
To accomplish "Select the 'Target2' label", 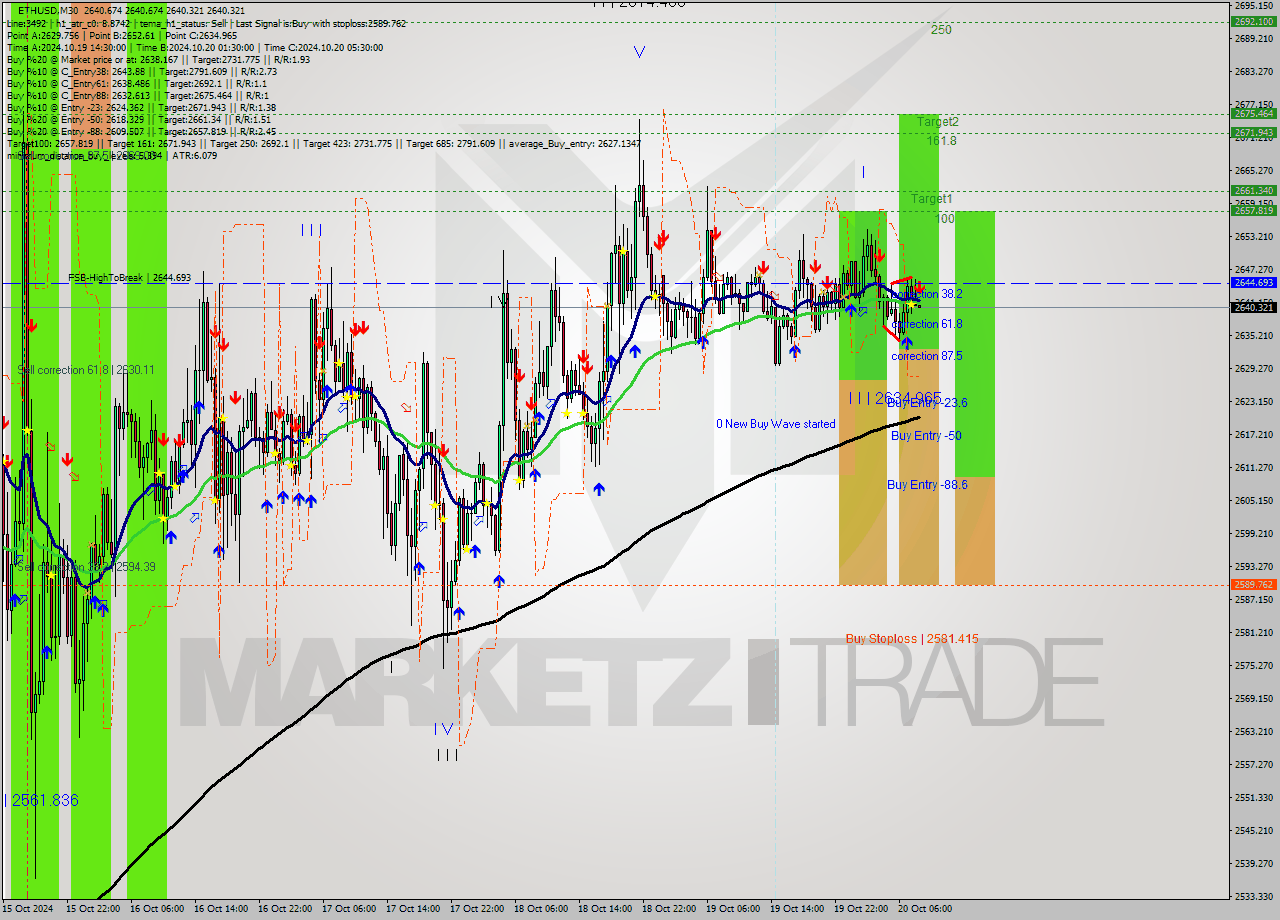I will [x=938, y=122].
